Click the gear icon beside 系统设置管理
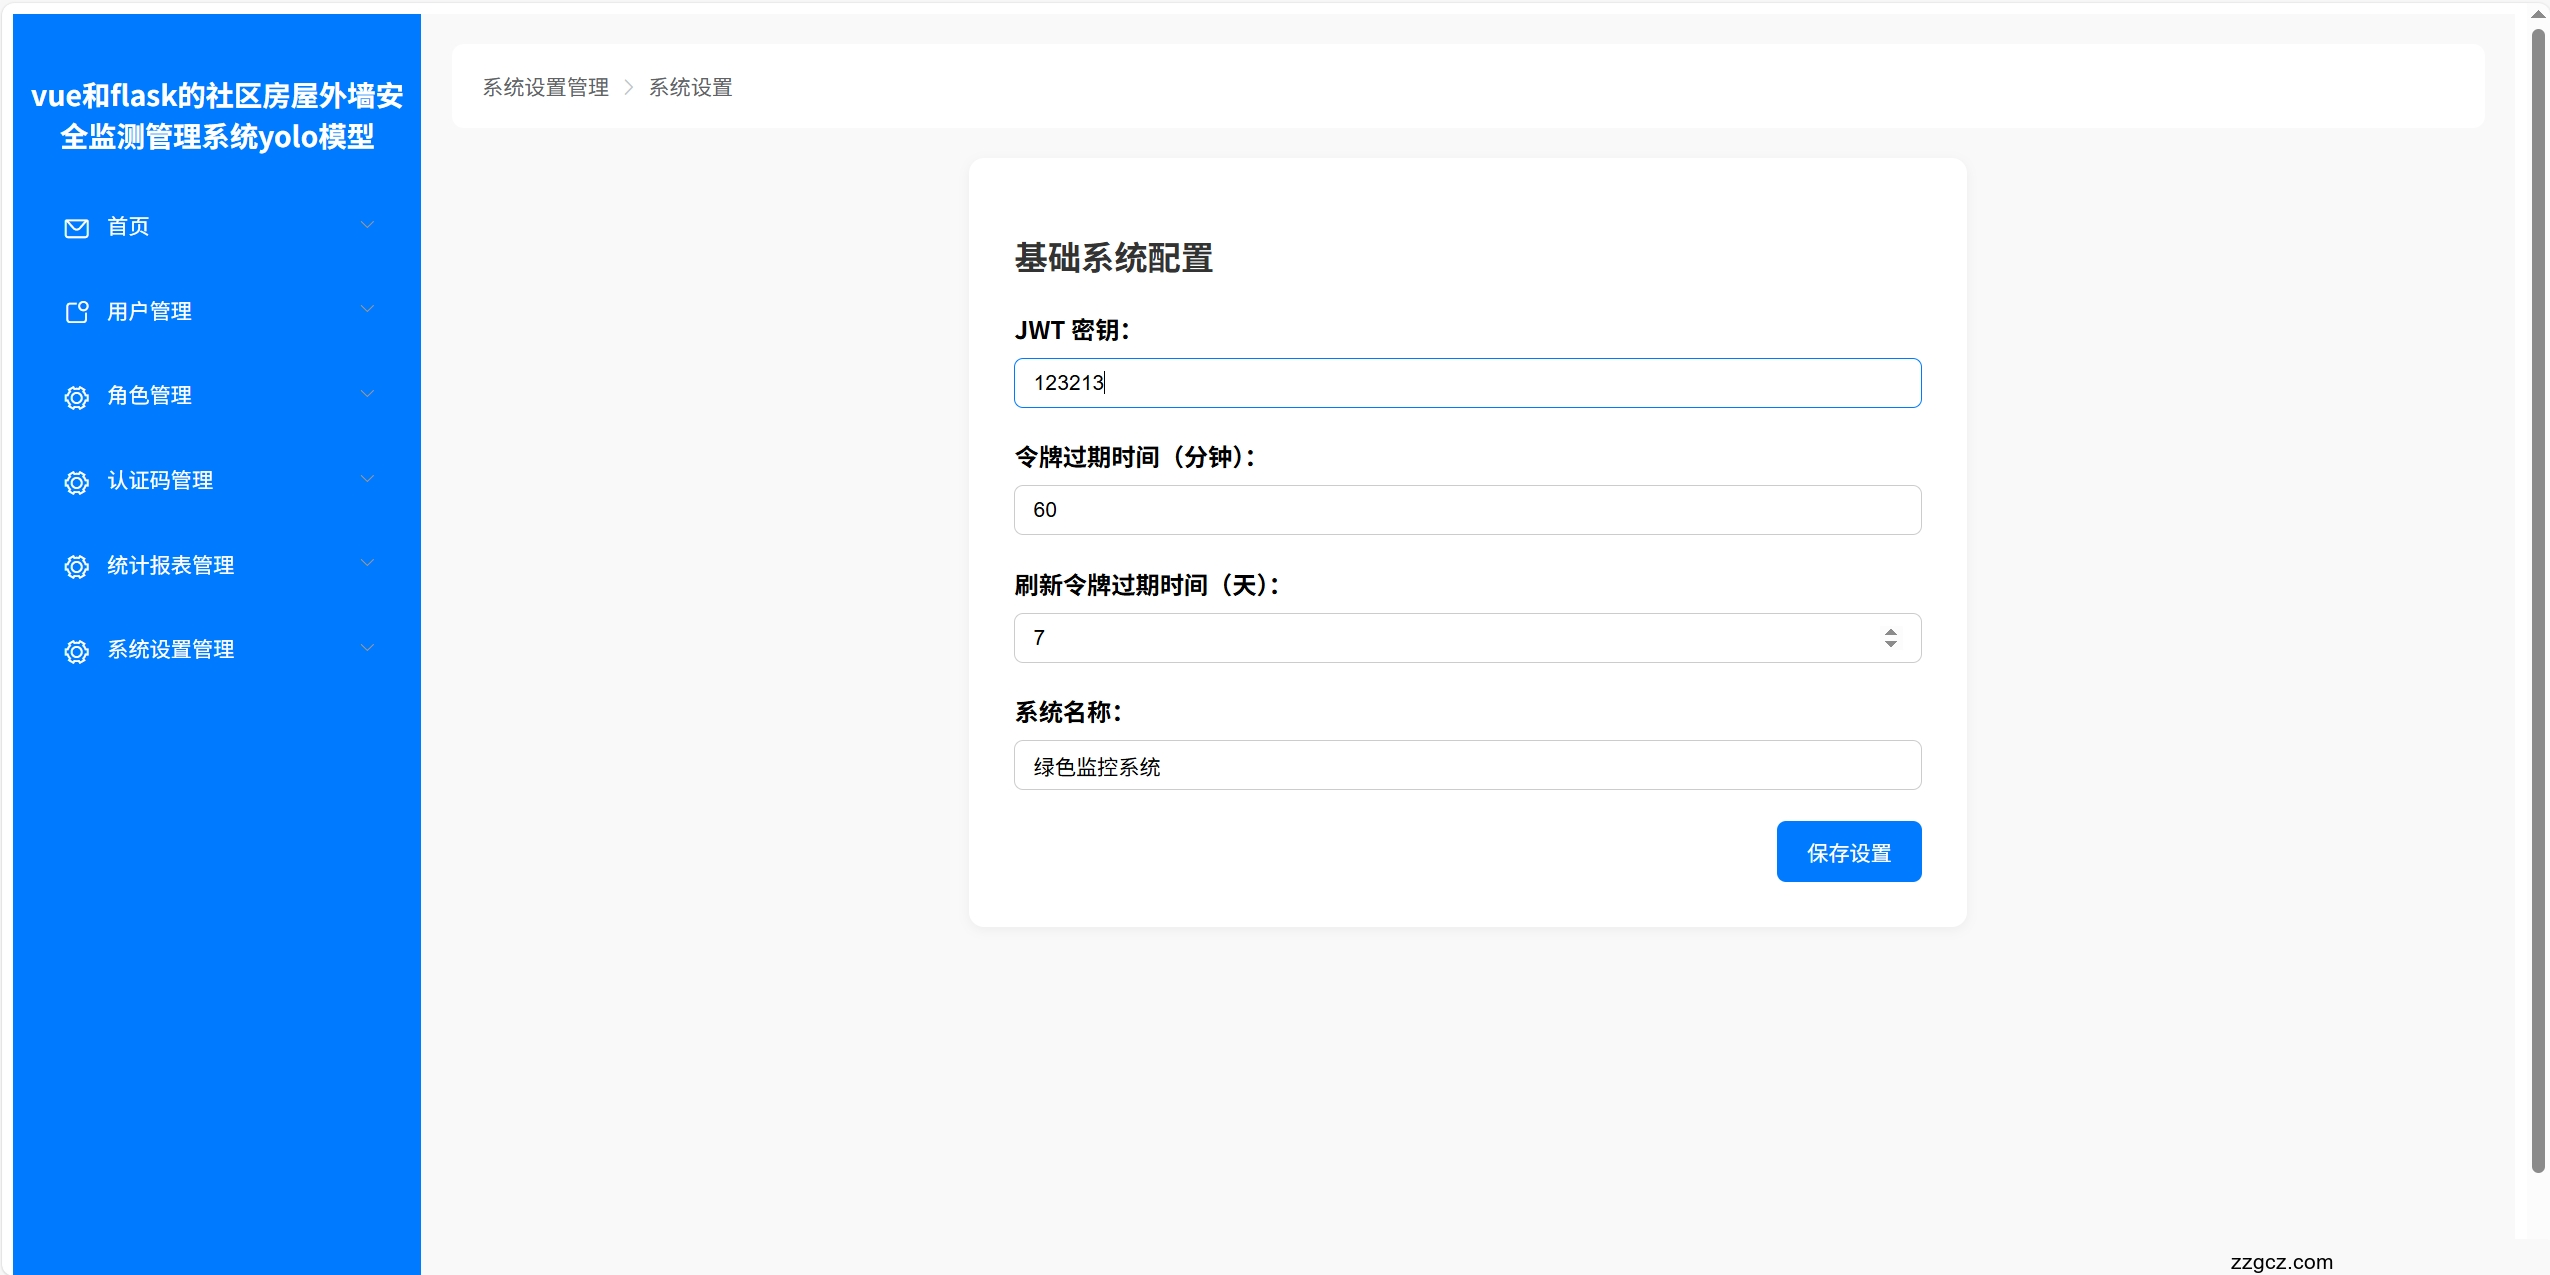Screen dimensions: 2550x1275 pyautogui.click(x=76, y=651)
